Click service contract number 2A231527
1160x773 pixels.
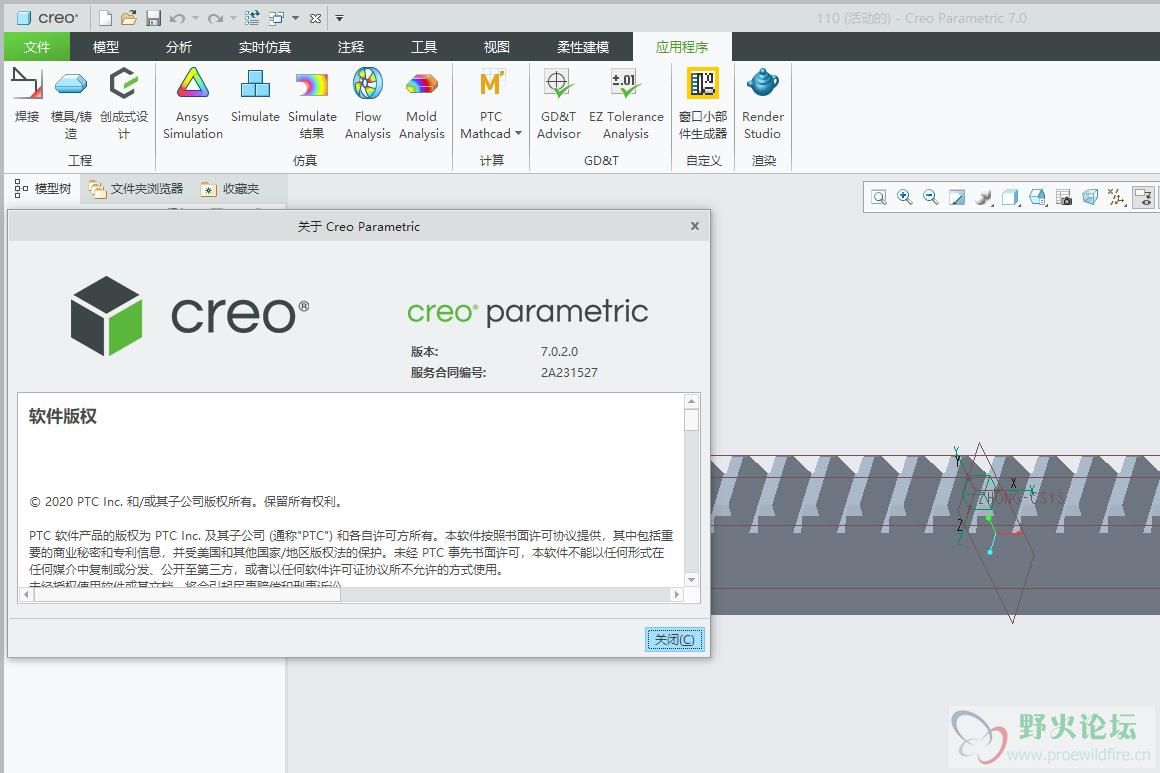pyautogui.click(x=569, y=372)
